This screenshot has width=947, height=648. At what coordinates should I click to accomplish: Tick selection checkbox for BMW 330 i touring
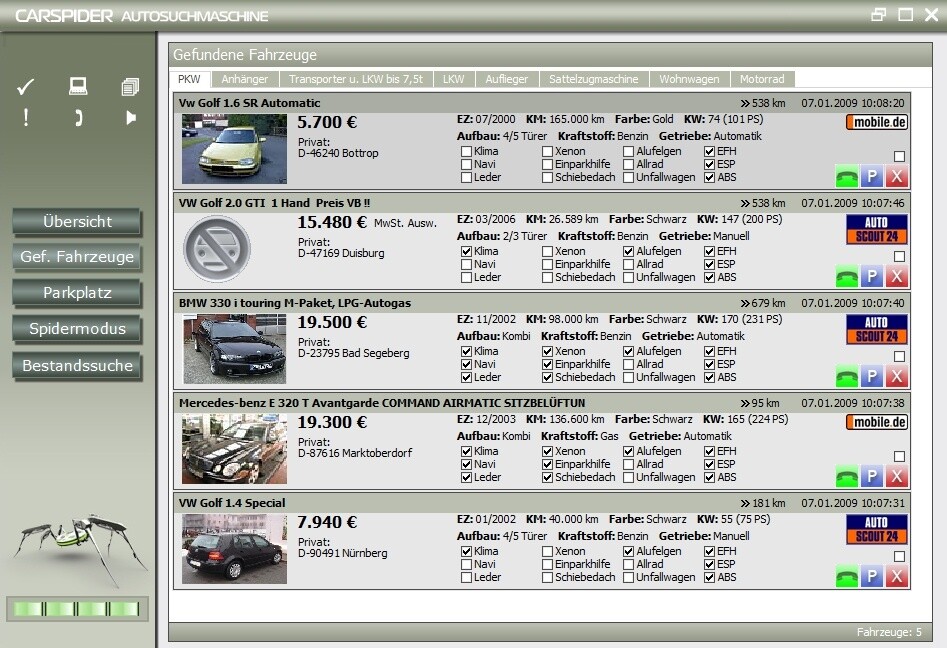[899, 356]
